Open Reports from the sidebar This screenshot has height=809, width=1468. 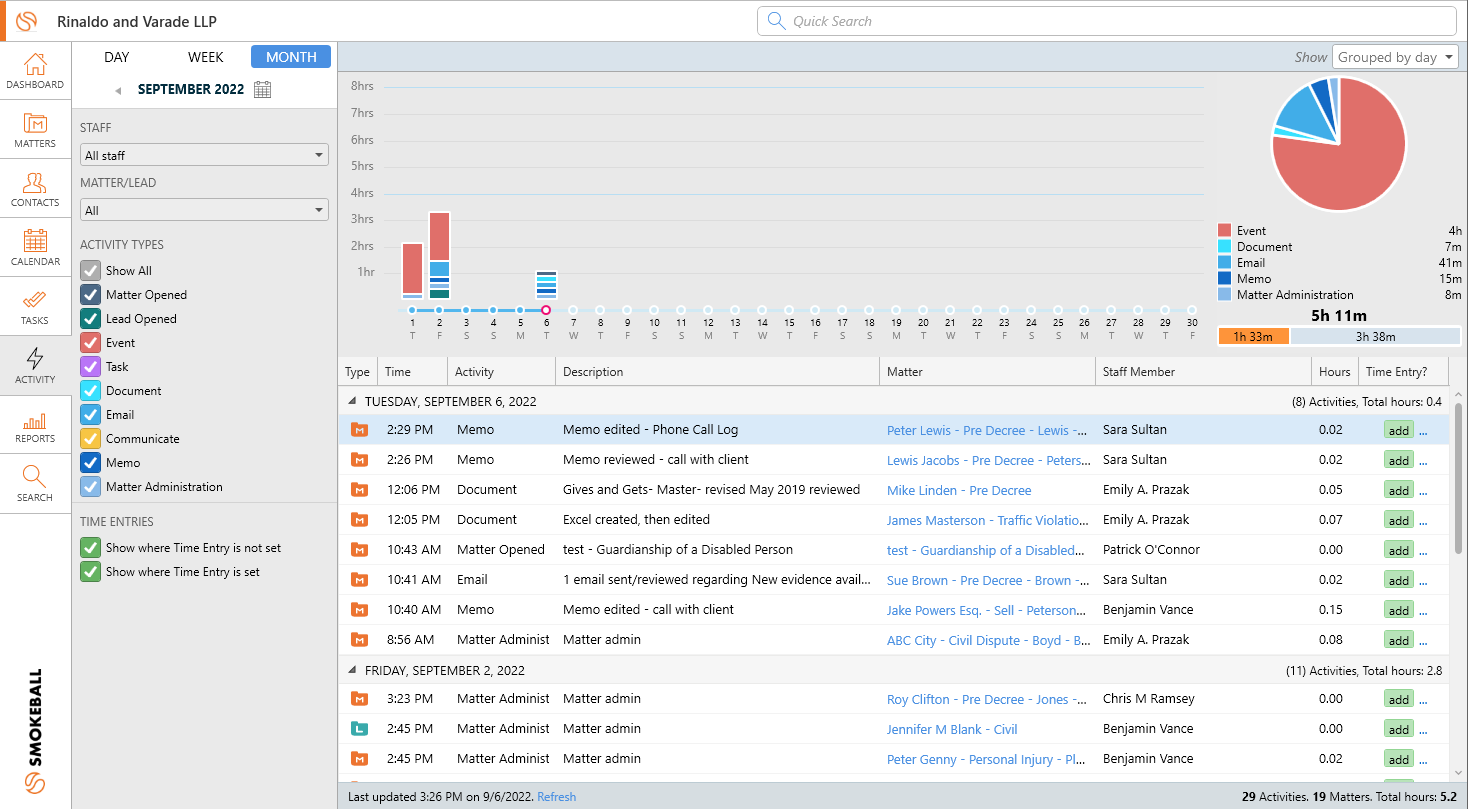35,425
